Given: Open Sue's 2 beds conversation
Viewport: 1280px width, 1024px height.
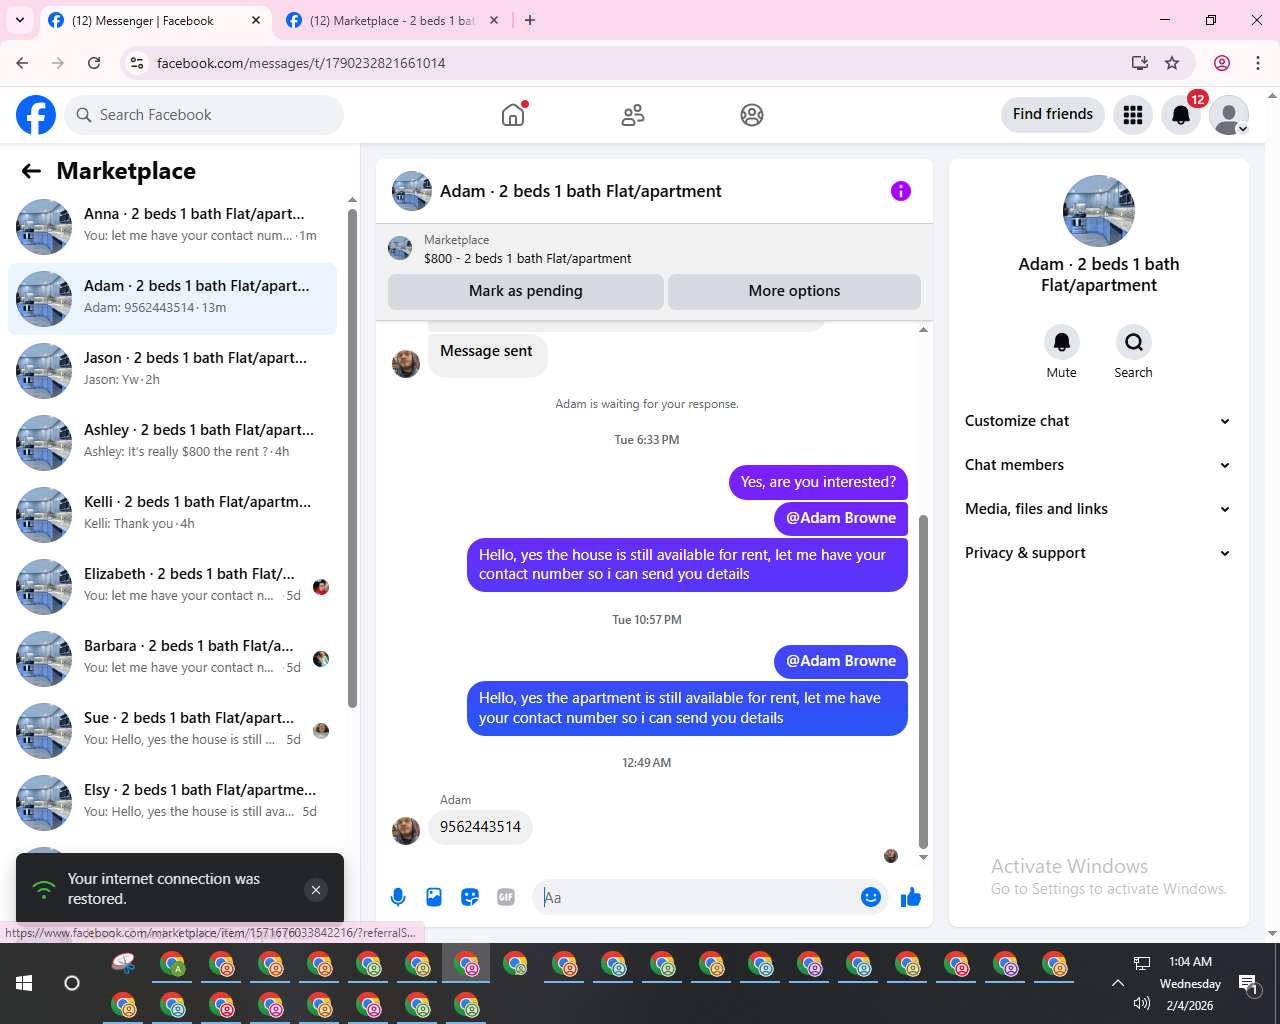Looking at the screenshot, I should (x=172, y=731).
